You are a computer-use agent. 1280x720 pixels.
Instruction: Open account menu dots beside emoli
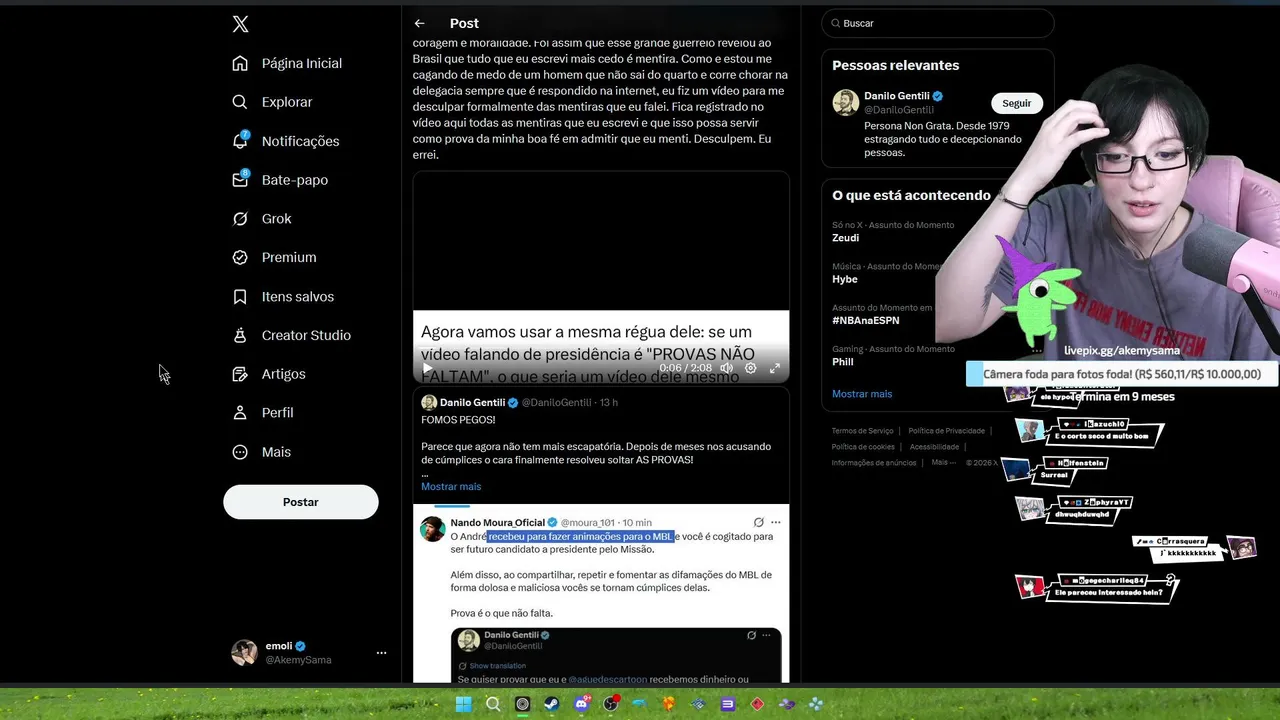pyautogui.click(x=381, y=653)
